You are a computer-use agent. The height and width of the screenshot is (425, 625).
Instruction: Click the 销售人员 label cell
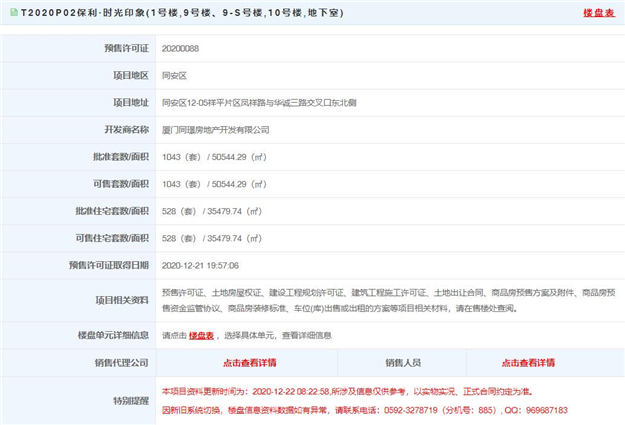(x=403, y=363)
